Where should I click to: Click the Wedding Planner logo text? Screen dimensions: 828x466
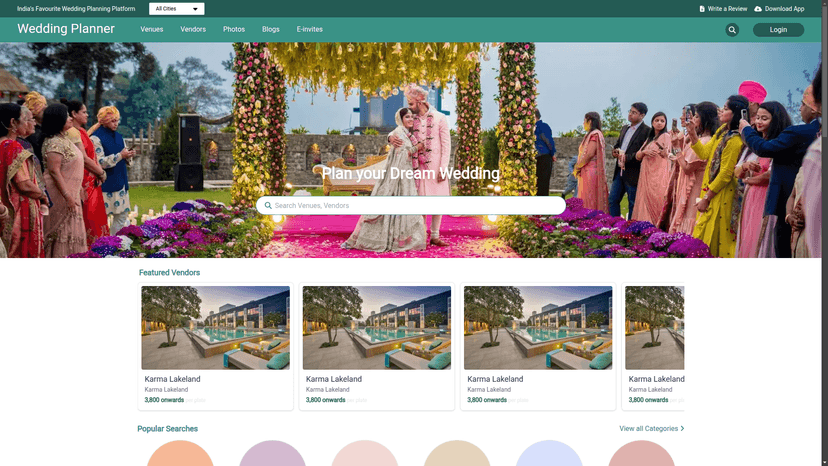66,29
